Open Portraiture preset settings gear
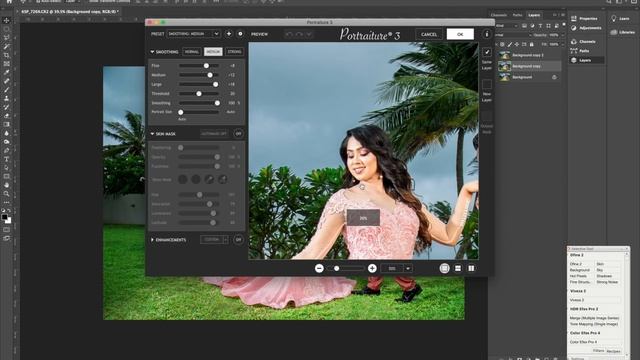Image resolution: width=640 pixels, height=360 pixels. click(240, 34)
